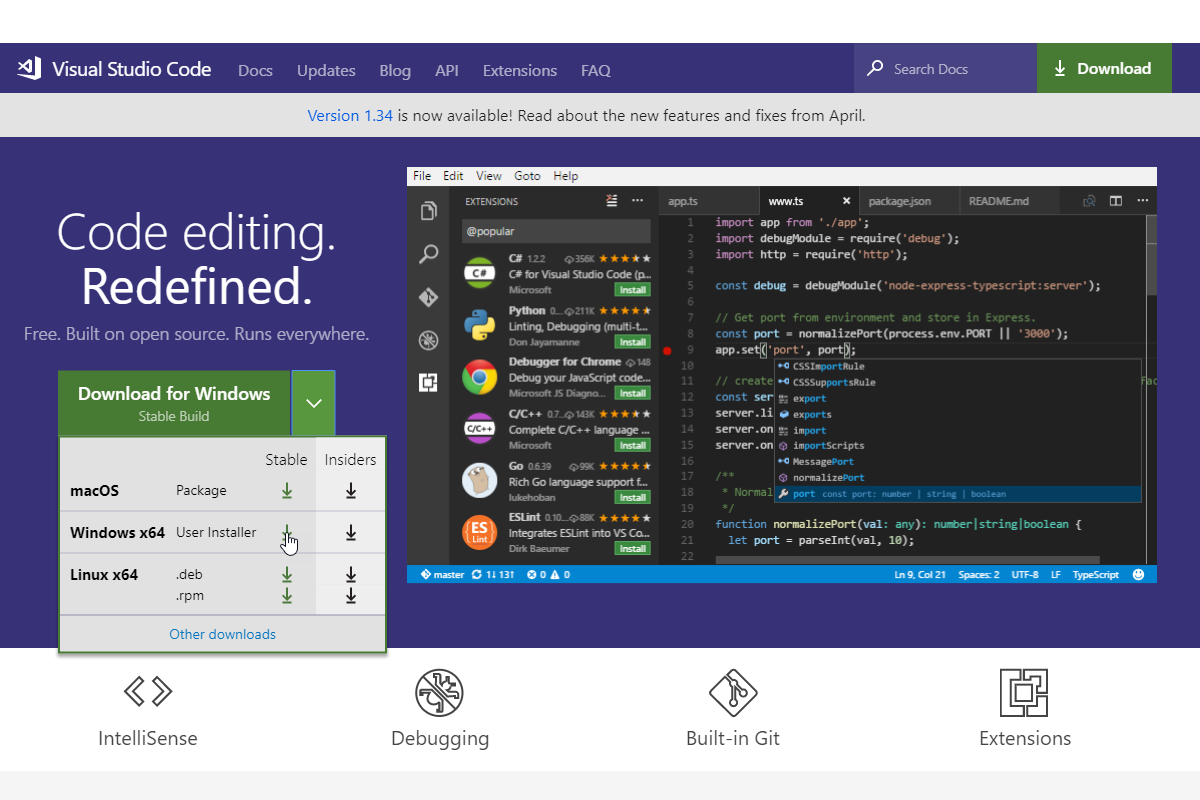1200x800 pixels.
Task: Open the API page
Action: 447,70
